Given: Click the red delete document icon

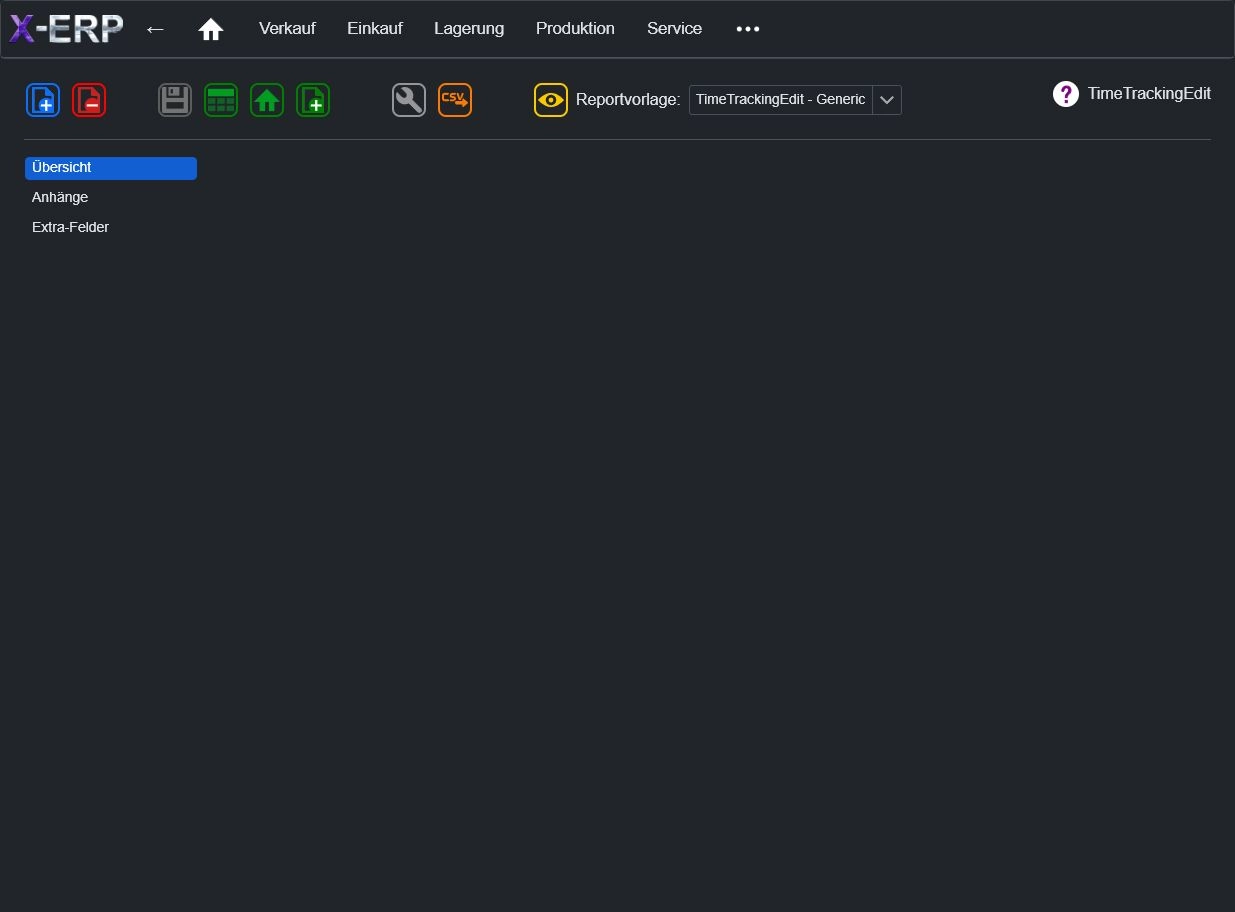Looking at the screenshot, I should 89,100.
